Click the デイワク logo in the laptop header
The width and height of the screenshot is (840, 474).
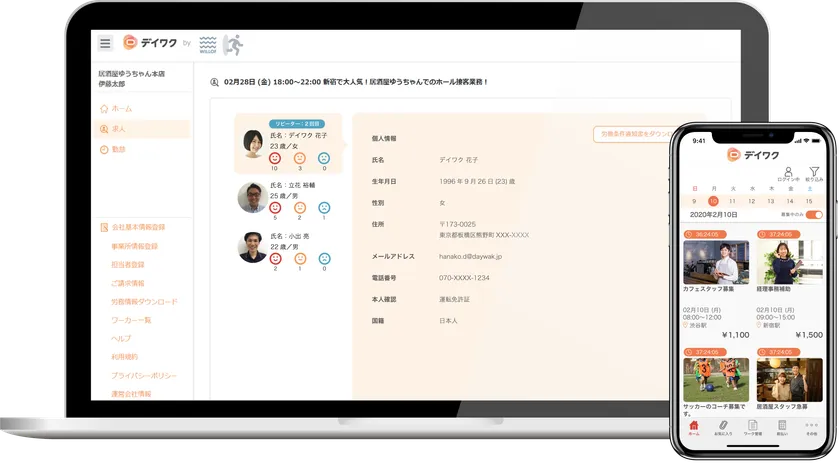150,43
